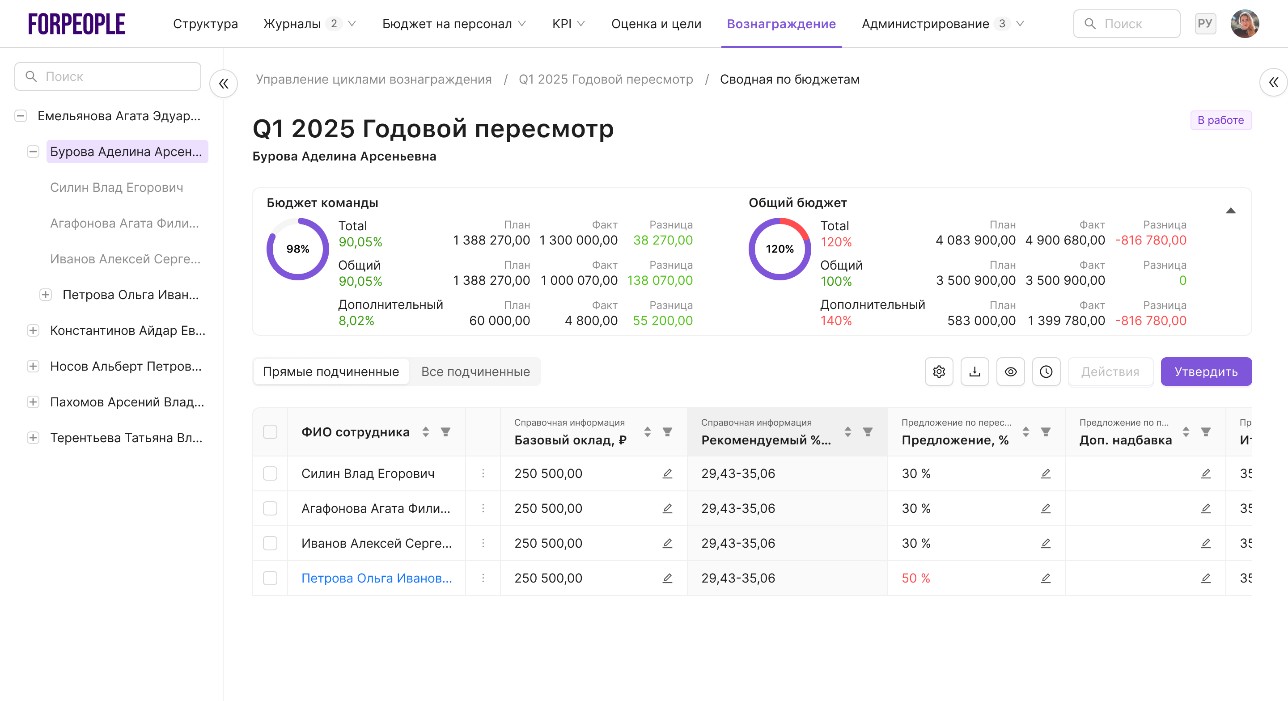Tick the row checkbox for Петрова Ольга
This screenshot has height=701, width=1288.
270,578
